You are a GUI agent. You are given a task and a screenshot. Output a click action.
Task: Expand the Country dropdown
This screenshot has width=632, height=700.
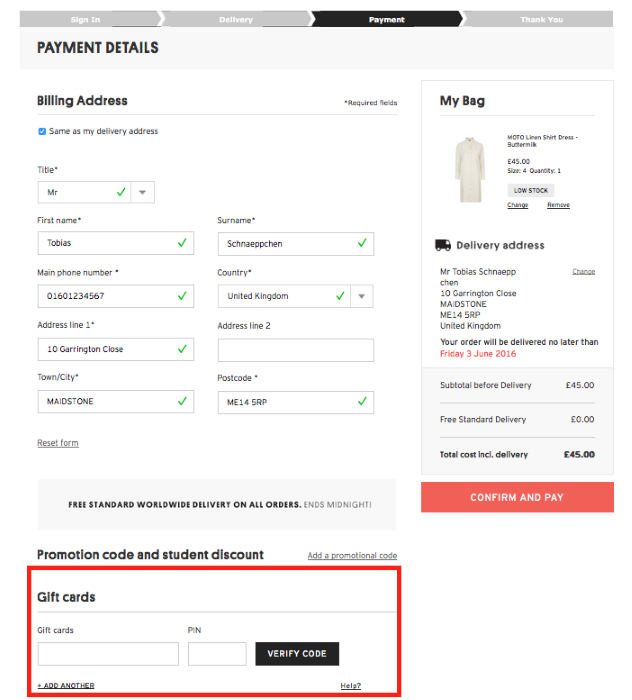[362, 296]
